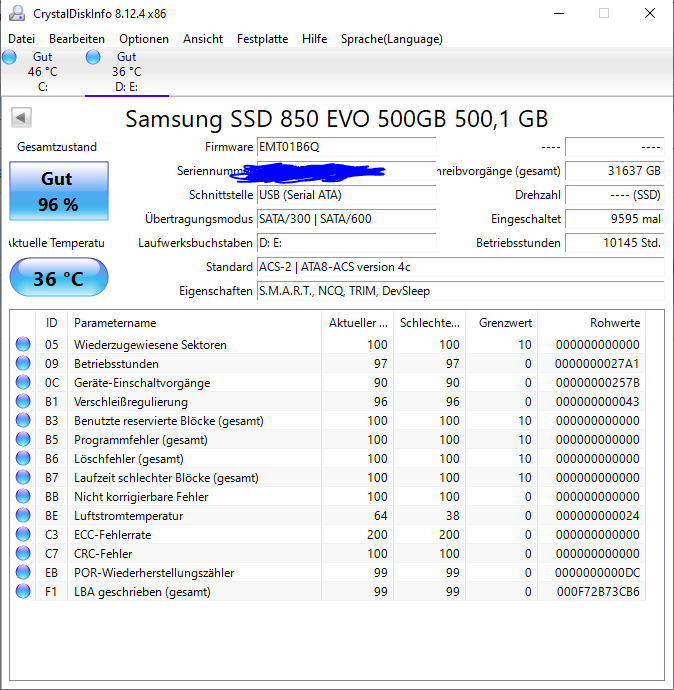Click the Parametername column header
Viewport: 674px width, 690px height.
pyautogui.click(x=194, y=323)
